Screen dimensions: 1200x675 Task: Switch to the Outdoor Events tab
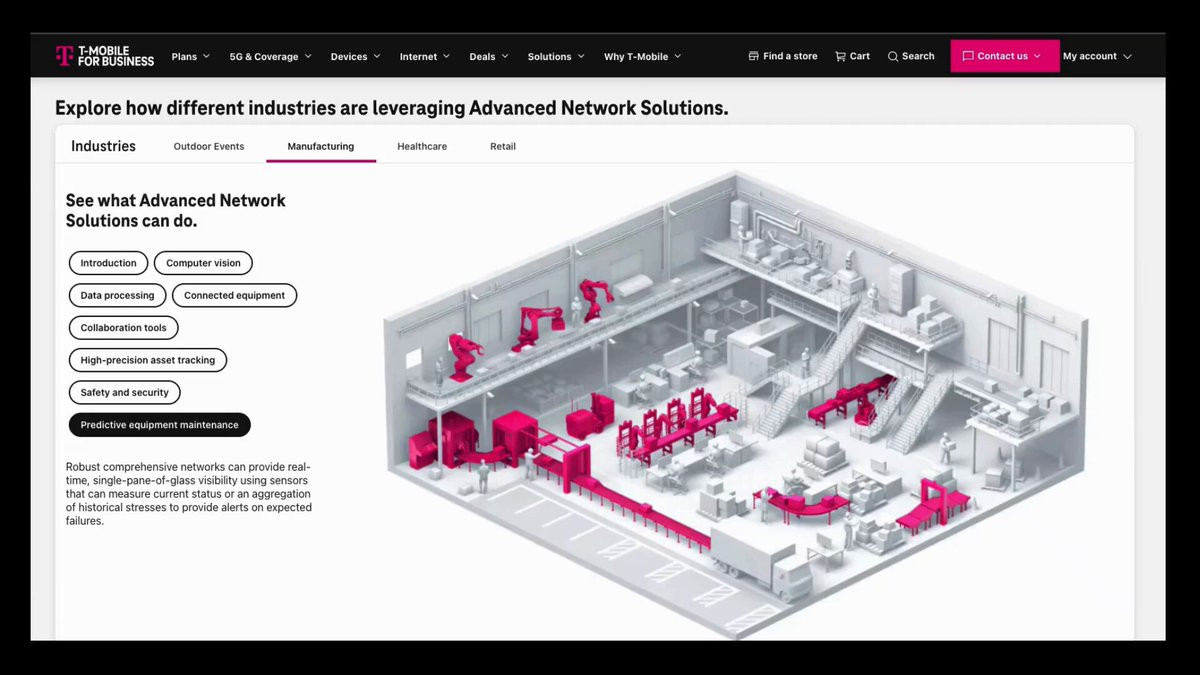pos(209,146)
